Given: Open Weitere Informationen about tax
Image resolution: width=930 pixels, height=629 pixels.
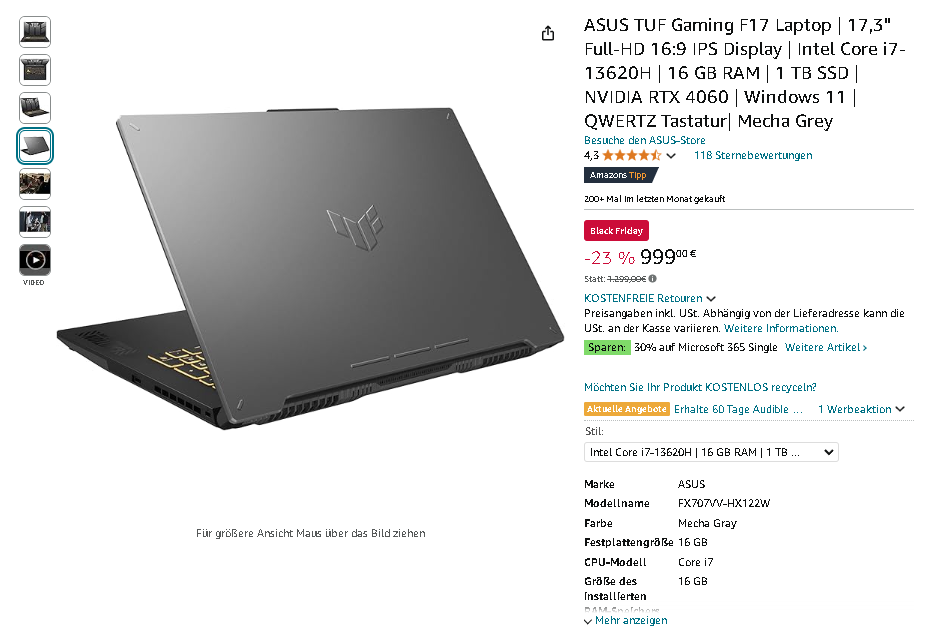Looking at the screenshot, I should point(781,328).
